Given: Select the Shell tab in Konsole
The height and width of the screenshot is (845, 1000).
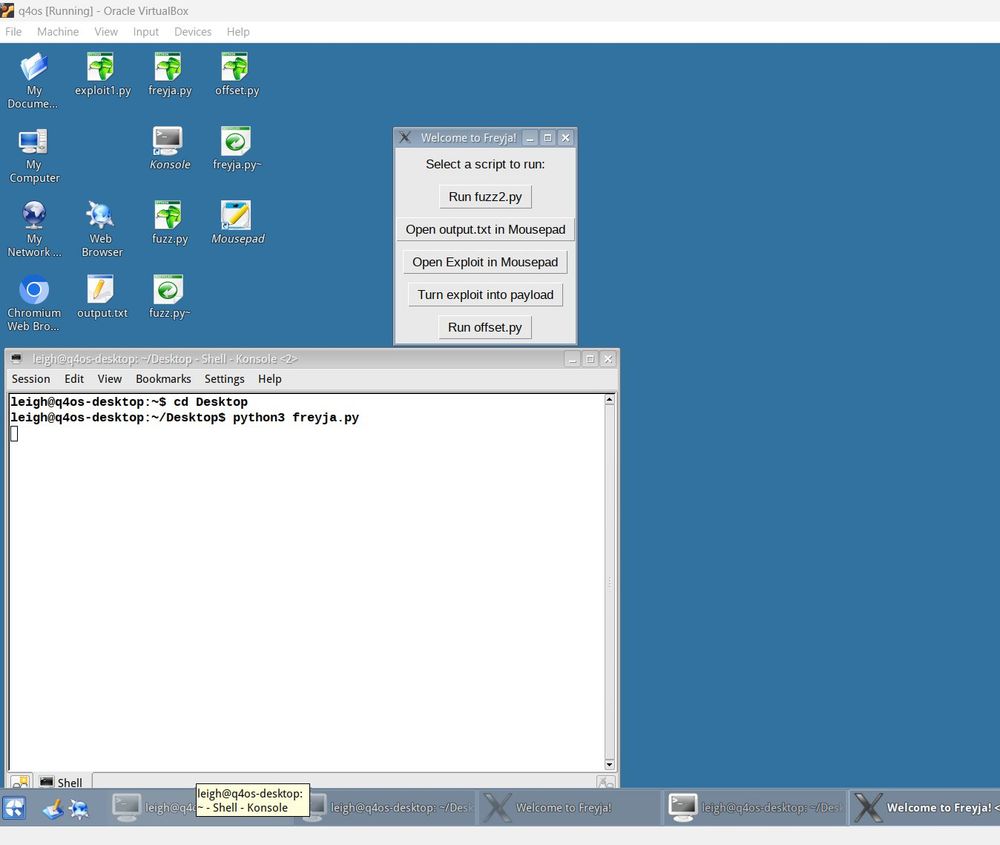Looking at the screenshot, I should 61,783.
